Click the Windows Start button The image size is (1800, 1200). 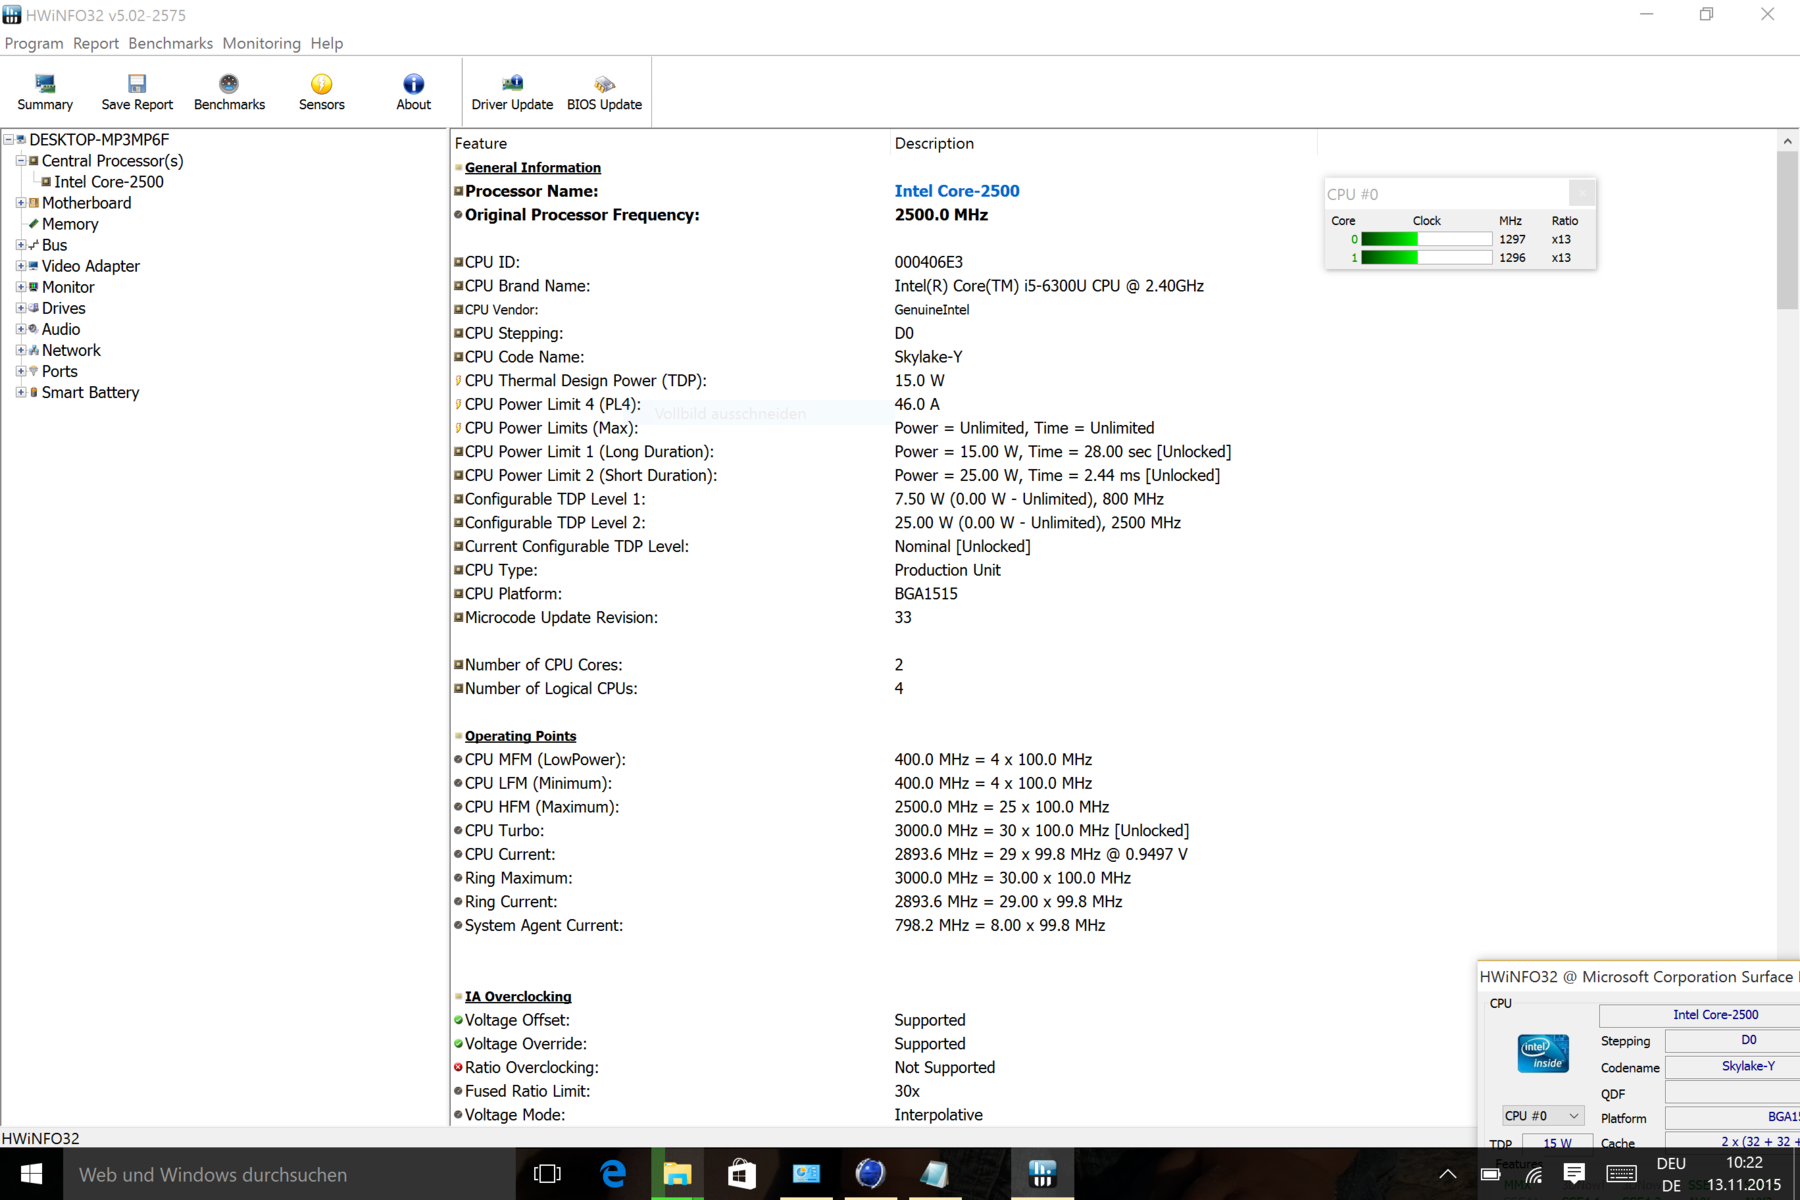click(31, 1174)
